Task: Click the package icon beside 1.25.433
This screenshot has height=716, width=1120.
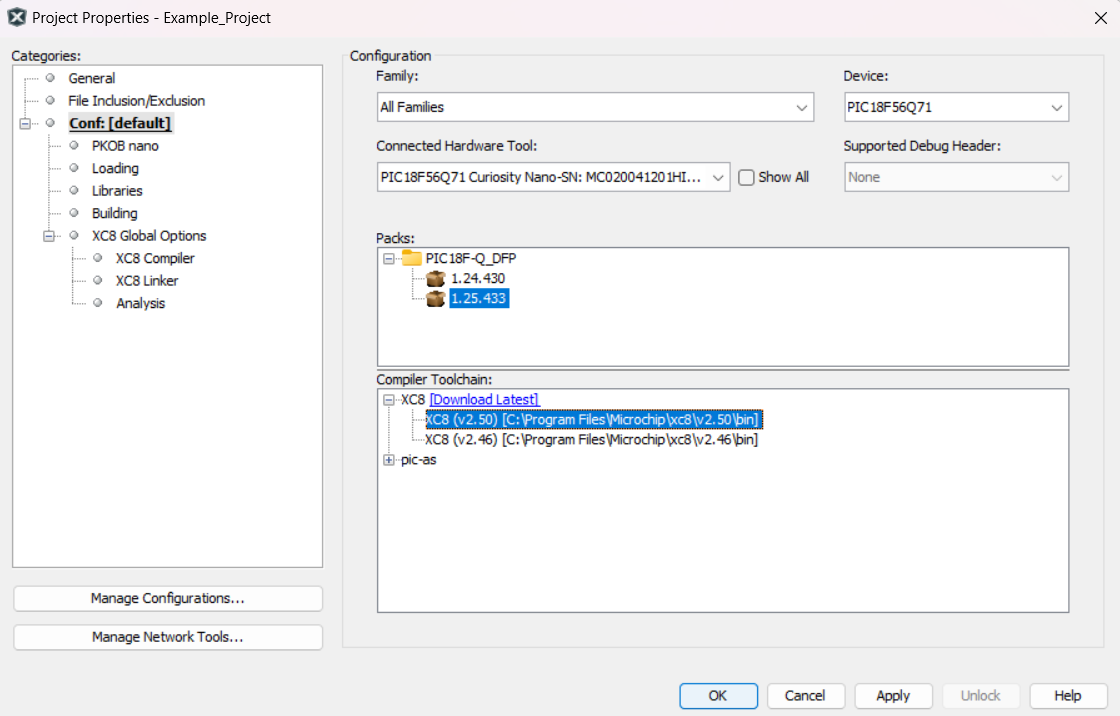Action: pos(435,298)
